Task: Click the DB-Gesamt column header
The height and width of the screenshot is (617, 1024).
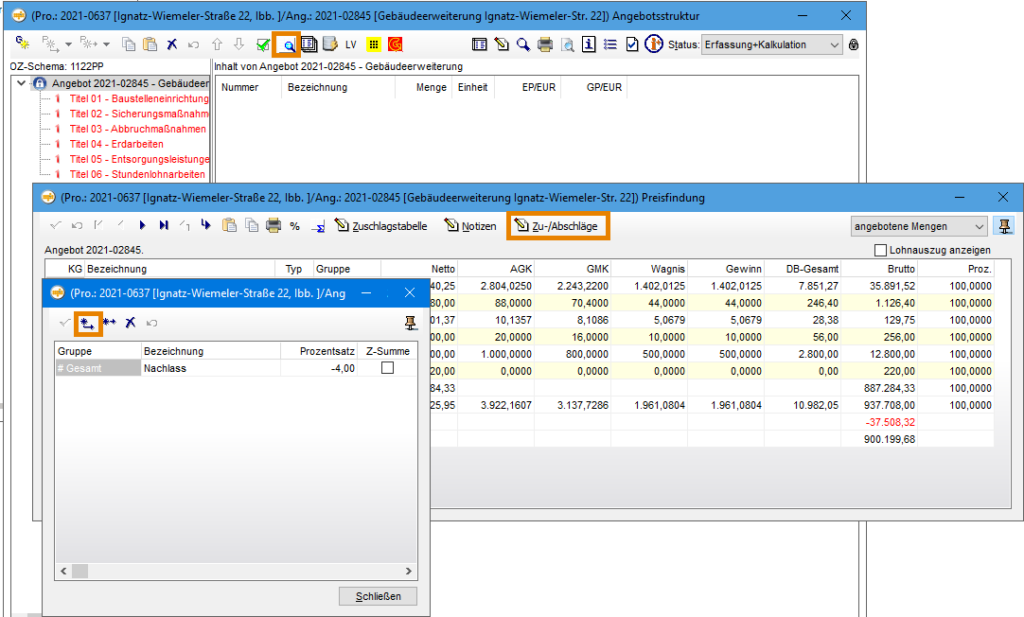Action: coord(803,268)
